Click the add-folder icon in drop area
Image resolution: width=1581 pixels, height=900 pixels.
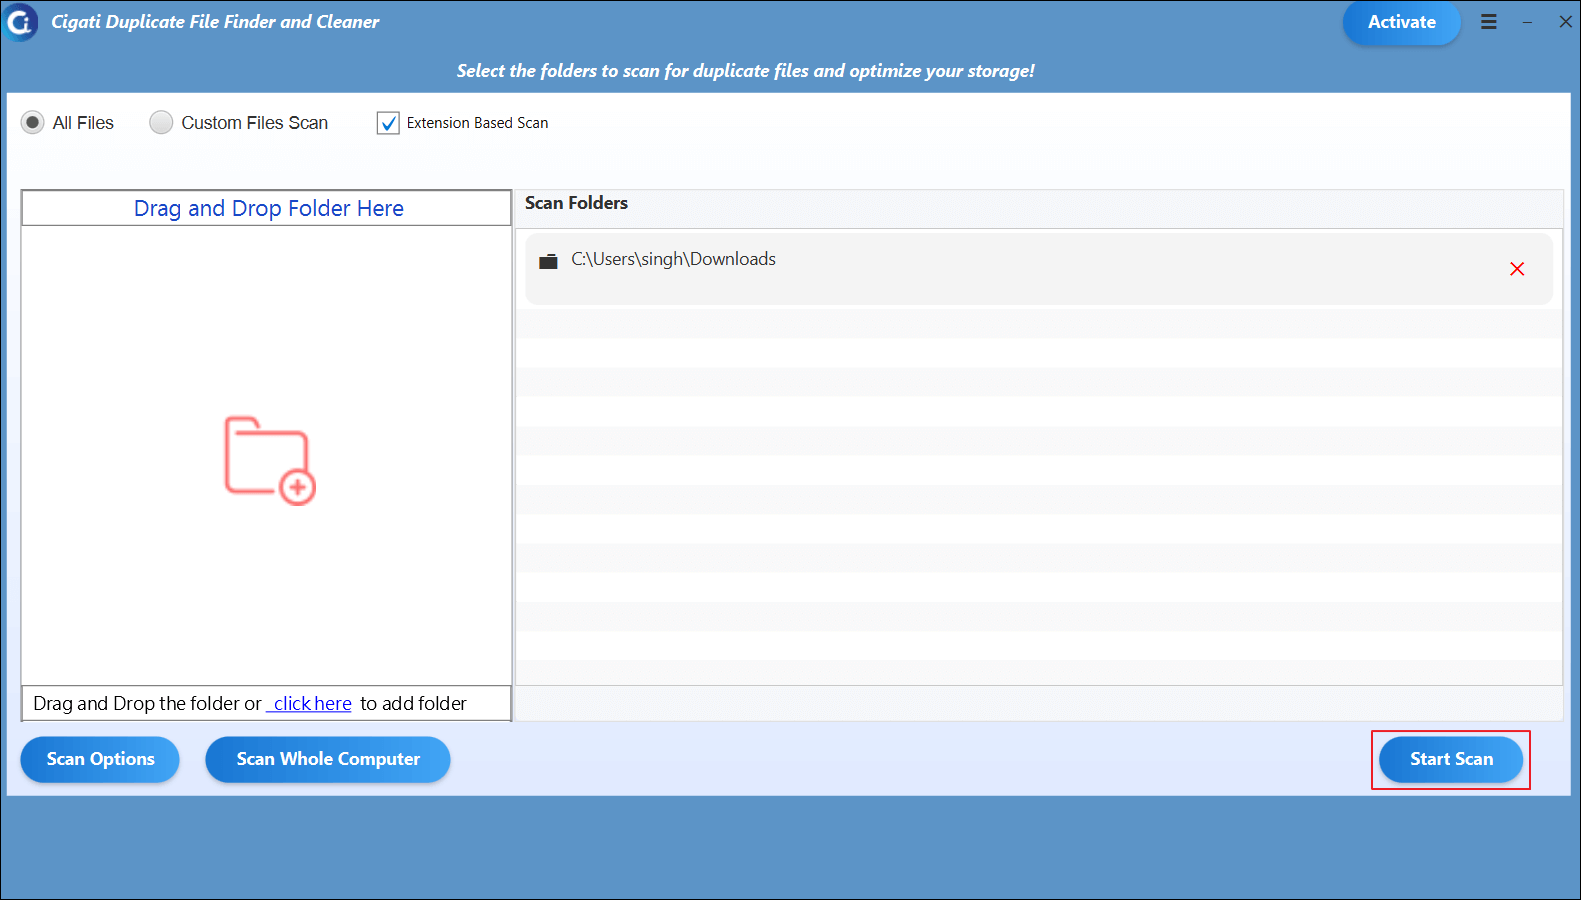point(269,460)
